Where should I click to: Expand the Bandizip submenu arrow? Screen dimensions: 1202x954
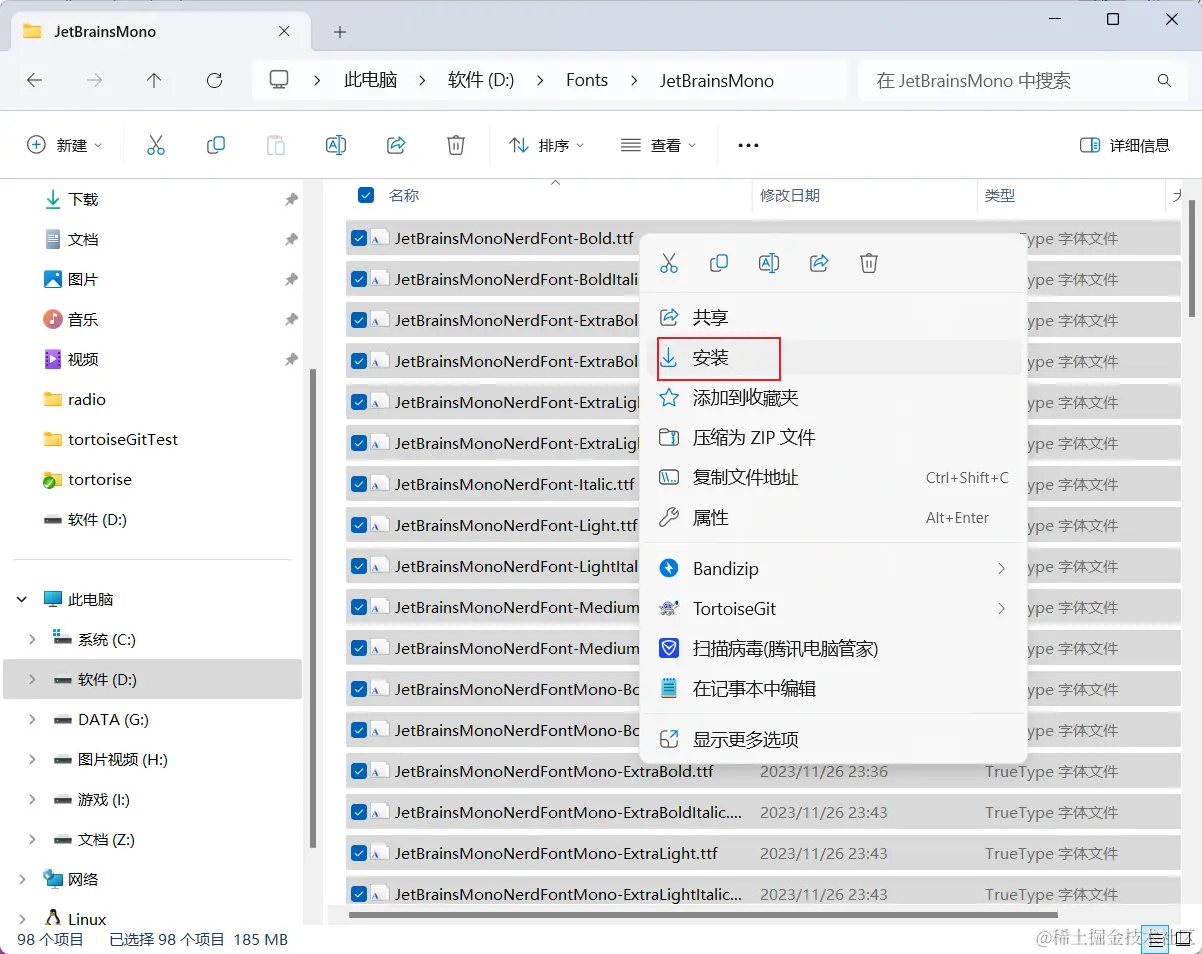[1001, 568]
